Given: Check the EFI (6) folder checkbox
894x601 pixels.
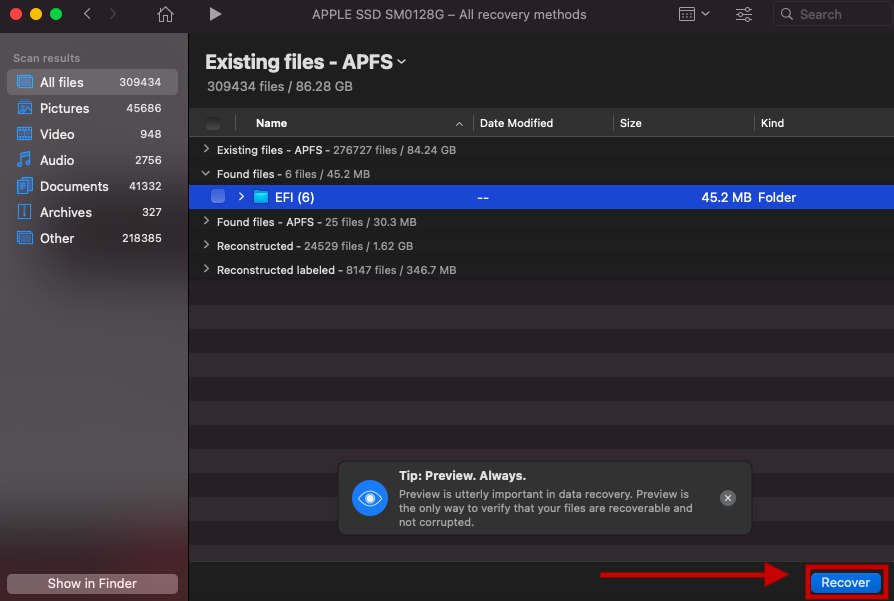Looking at the screenshot, I should [x=218, y=196].
